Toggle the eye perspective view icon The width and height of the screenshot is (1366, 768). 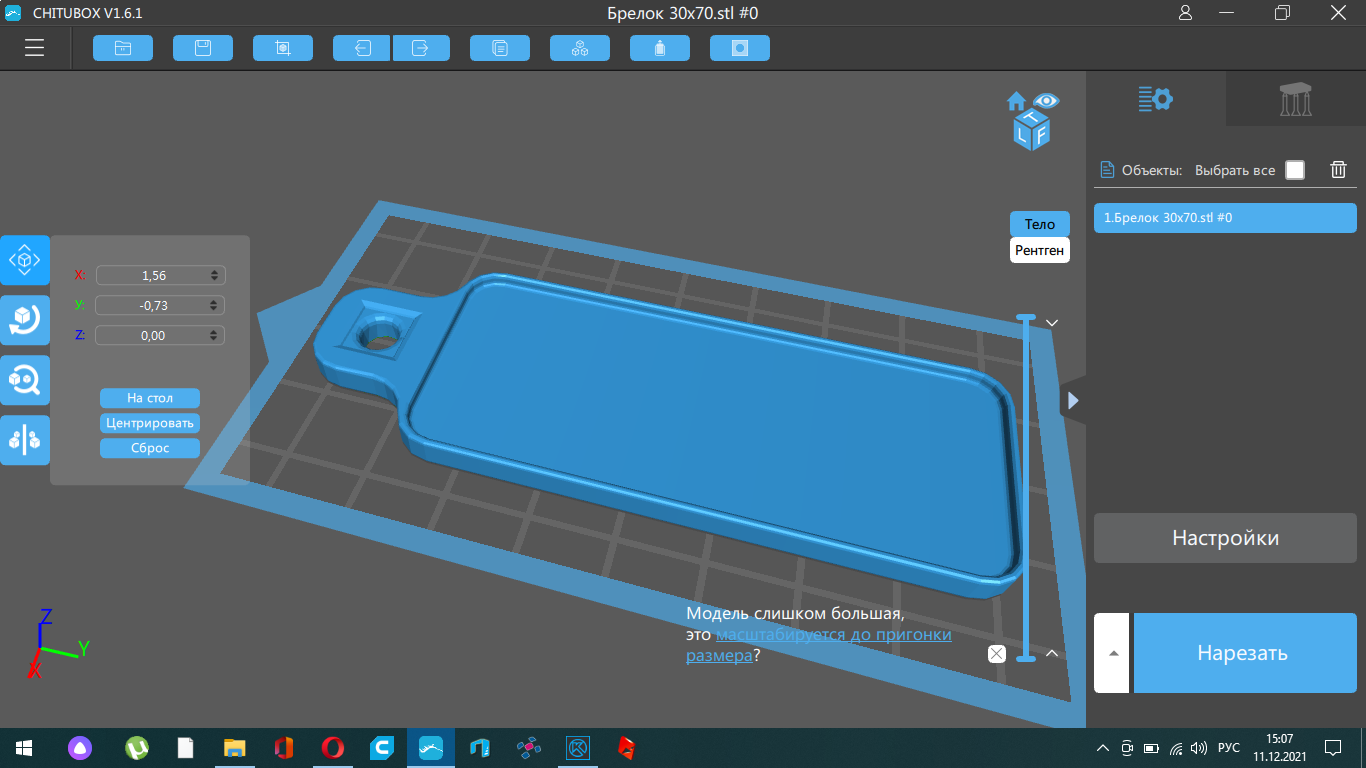pos(1046,100)
